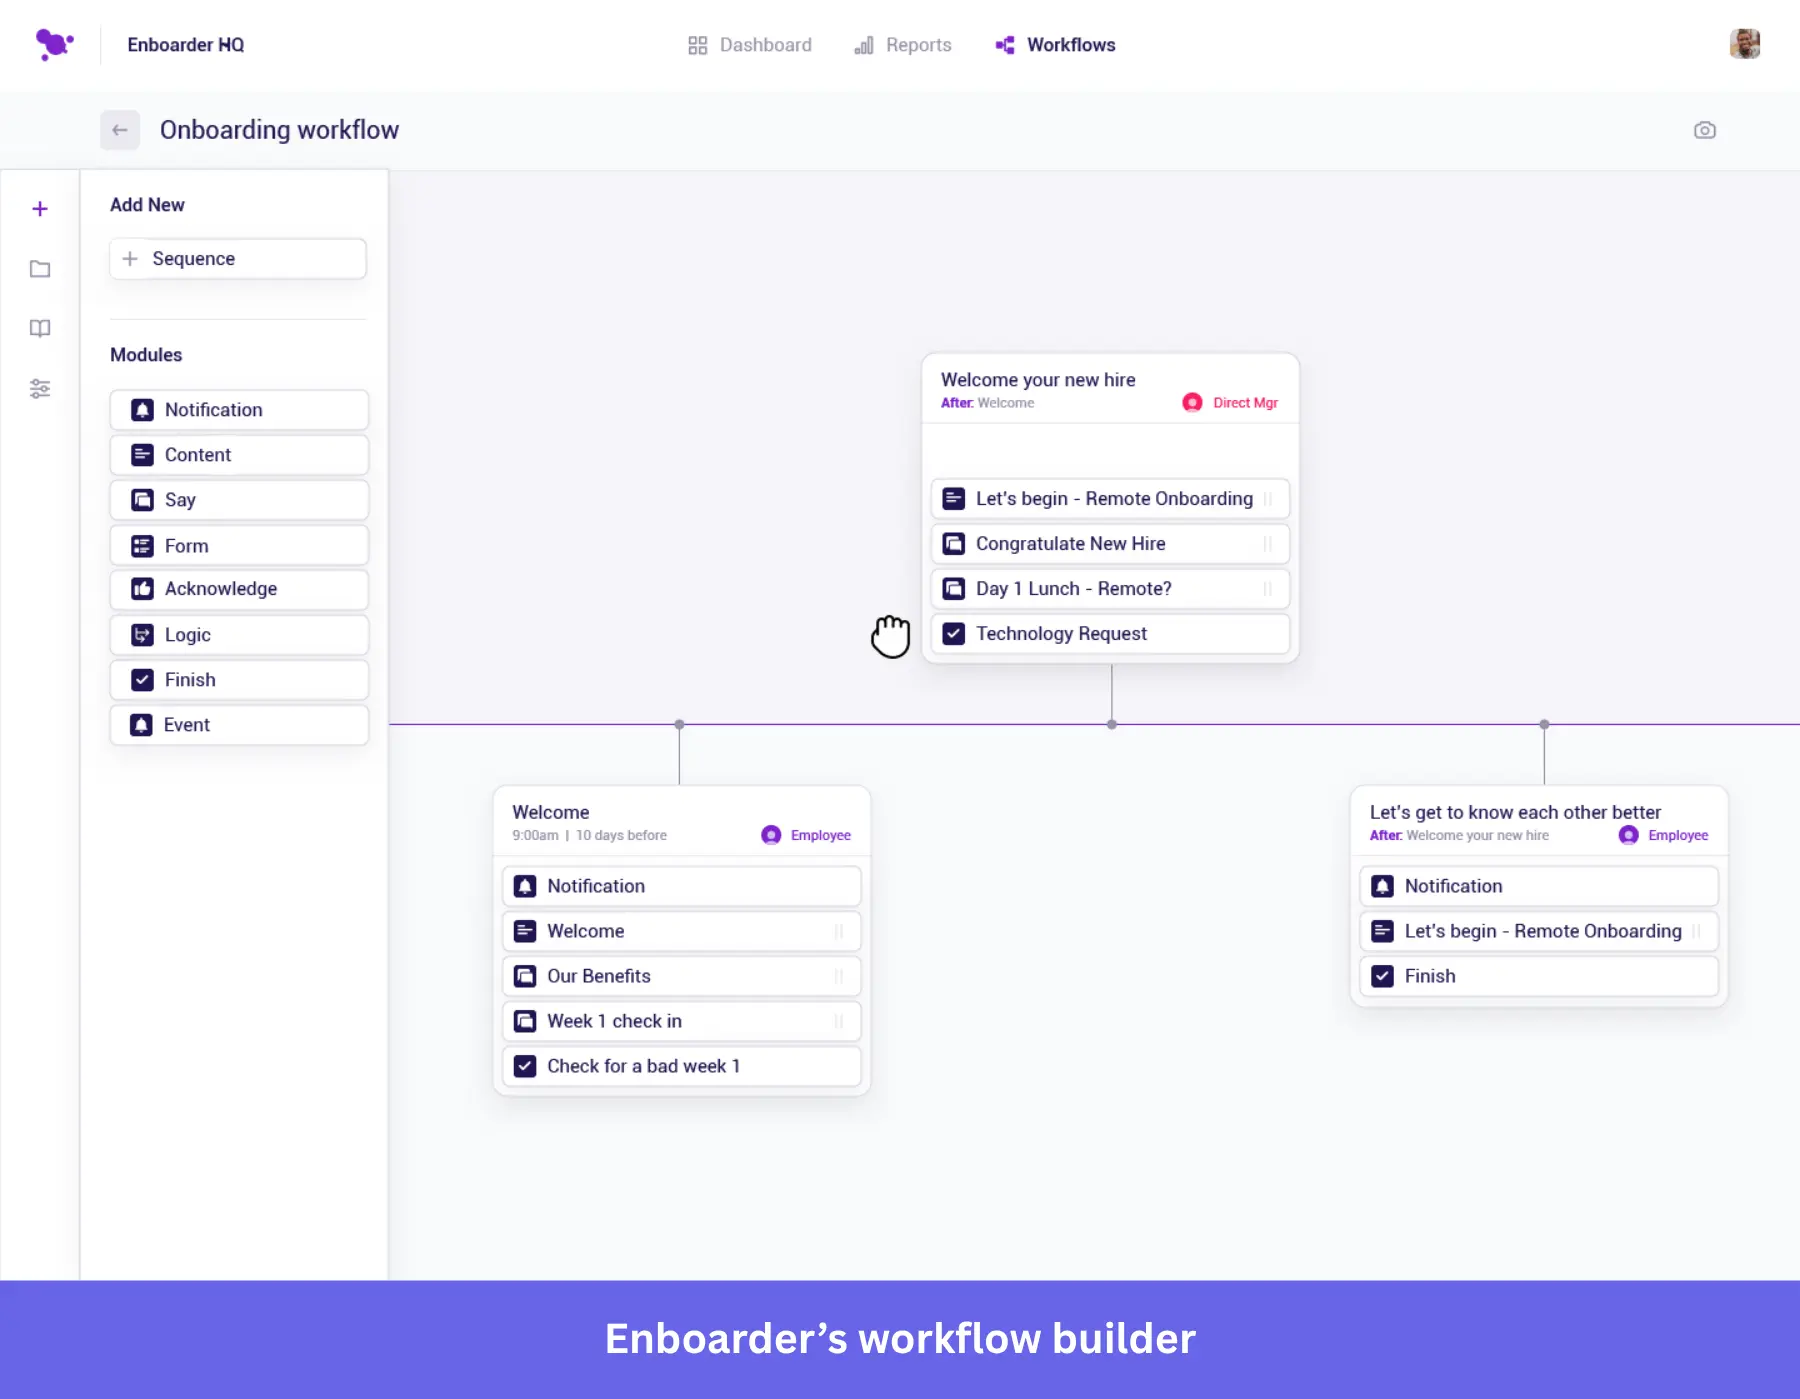Image resolution: width=1800 pixels, height=1399 pixels.
Task: Open Let's begin - Remote Onboarding in Let's get to know card
Action: pos(1538,931)
